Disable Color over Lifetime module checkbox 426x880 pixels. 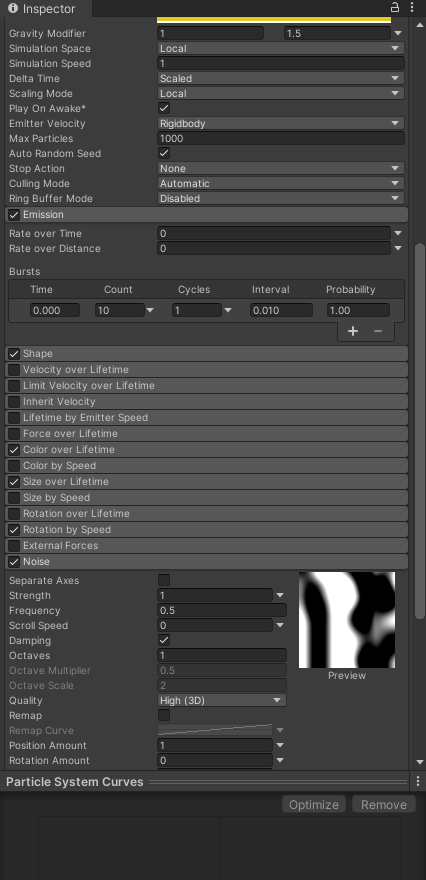tap(14, 450)
